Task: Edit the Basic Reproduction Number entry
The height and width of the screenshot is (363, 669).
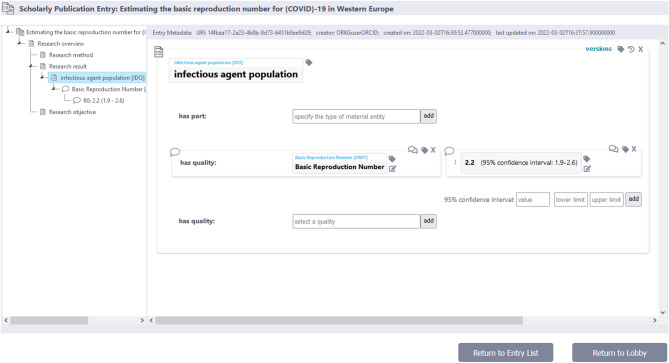Action: (x=393, y=168)
